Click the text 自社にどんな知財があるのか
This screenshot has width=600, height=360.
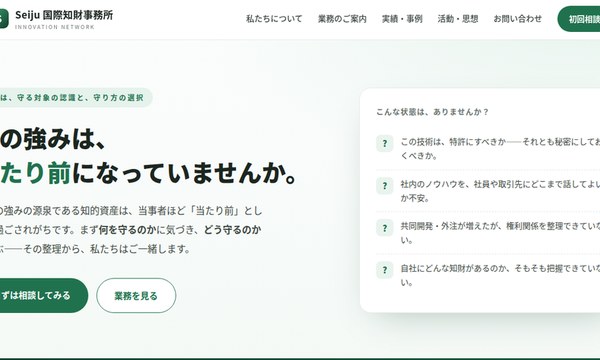453,269
